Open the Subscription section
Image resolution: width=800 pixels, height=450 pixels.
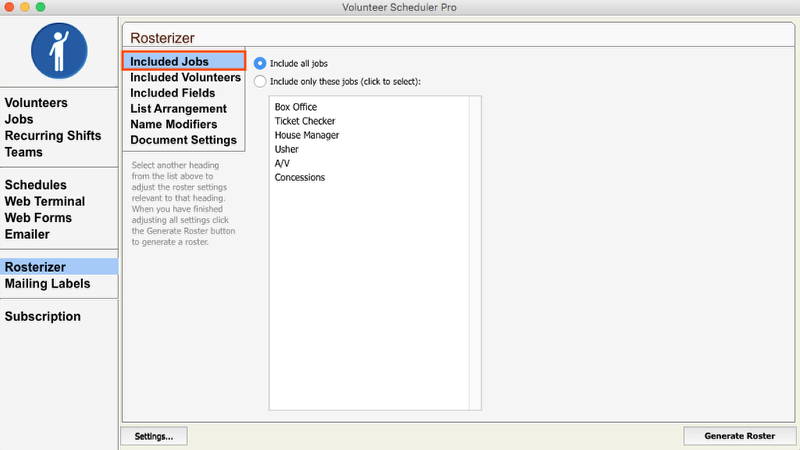coord(43,316)
